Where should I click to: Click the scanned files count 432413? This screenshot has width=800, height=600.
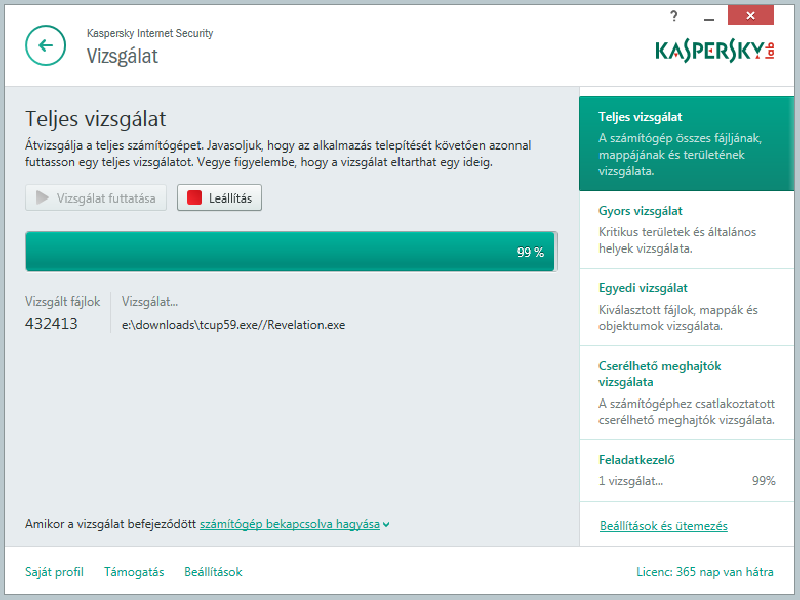(51, 323)
